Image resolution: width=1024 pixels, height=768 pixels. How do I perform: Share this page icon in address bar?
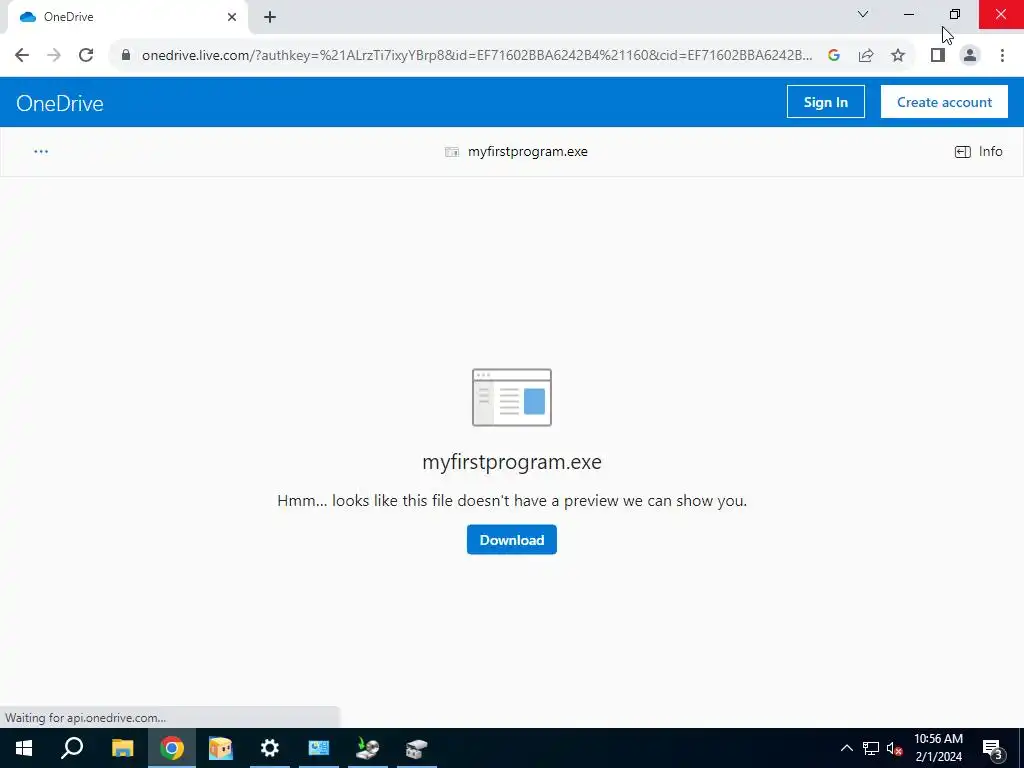[866, 56]
